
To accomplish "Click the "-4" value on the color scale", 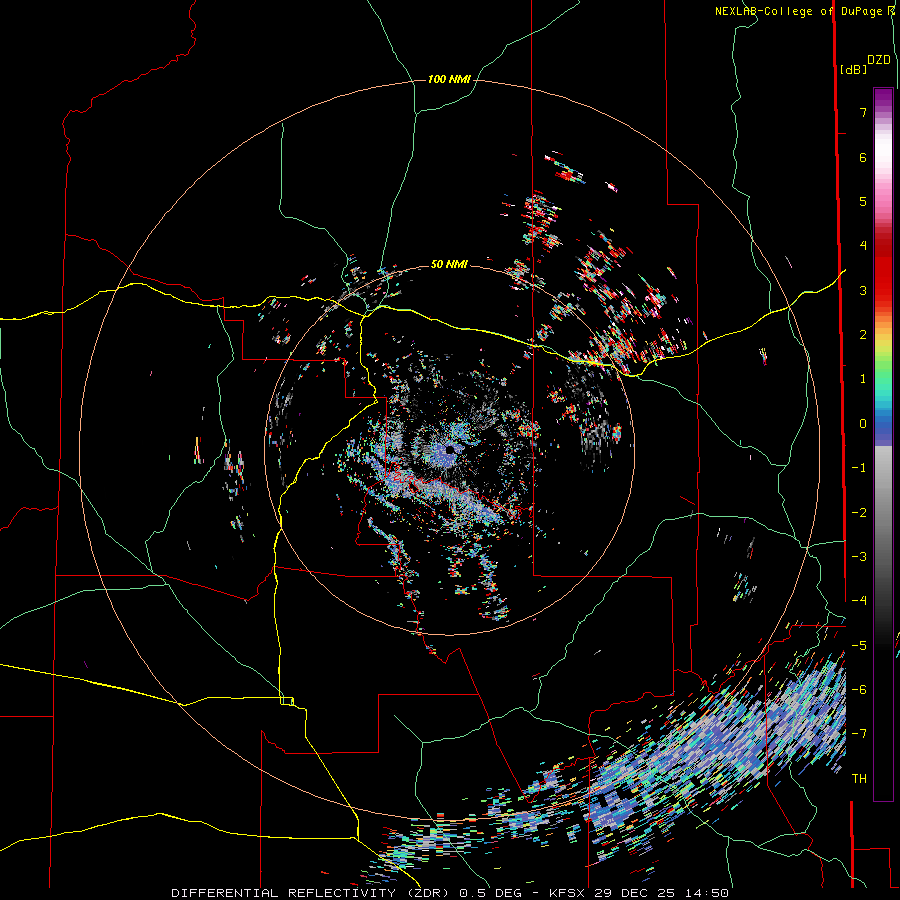I will 859,601.
